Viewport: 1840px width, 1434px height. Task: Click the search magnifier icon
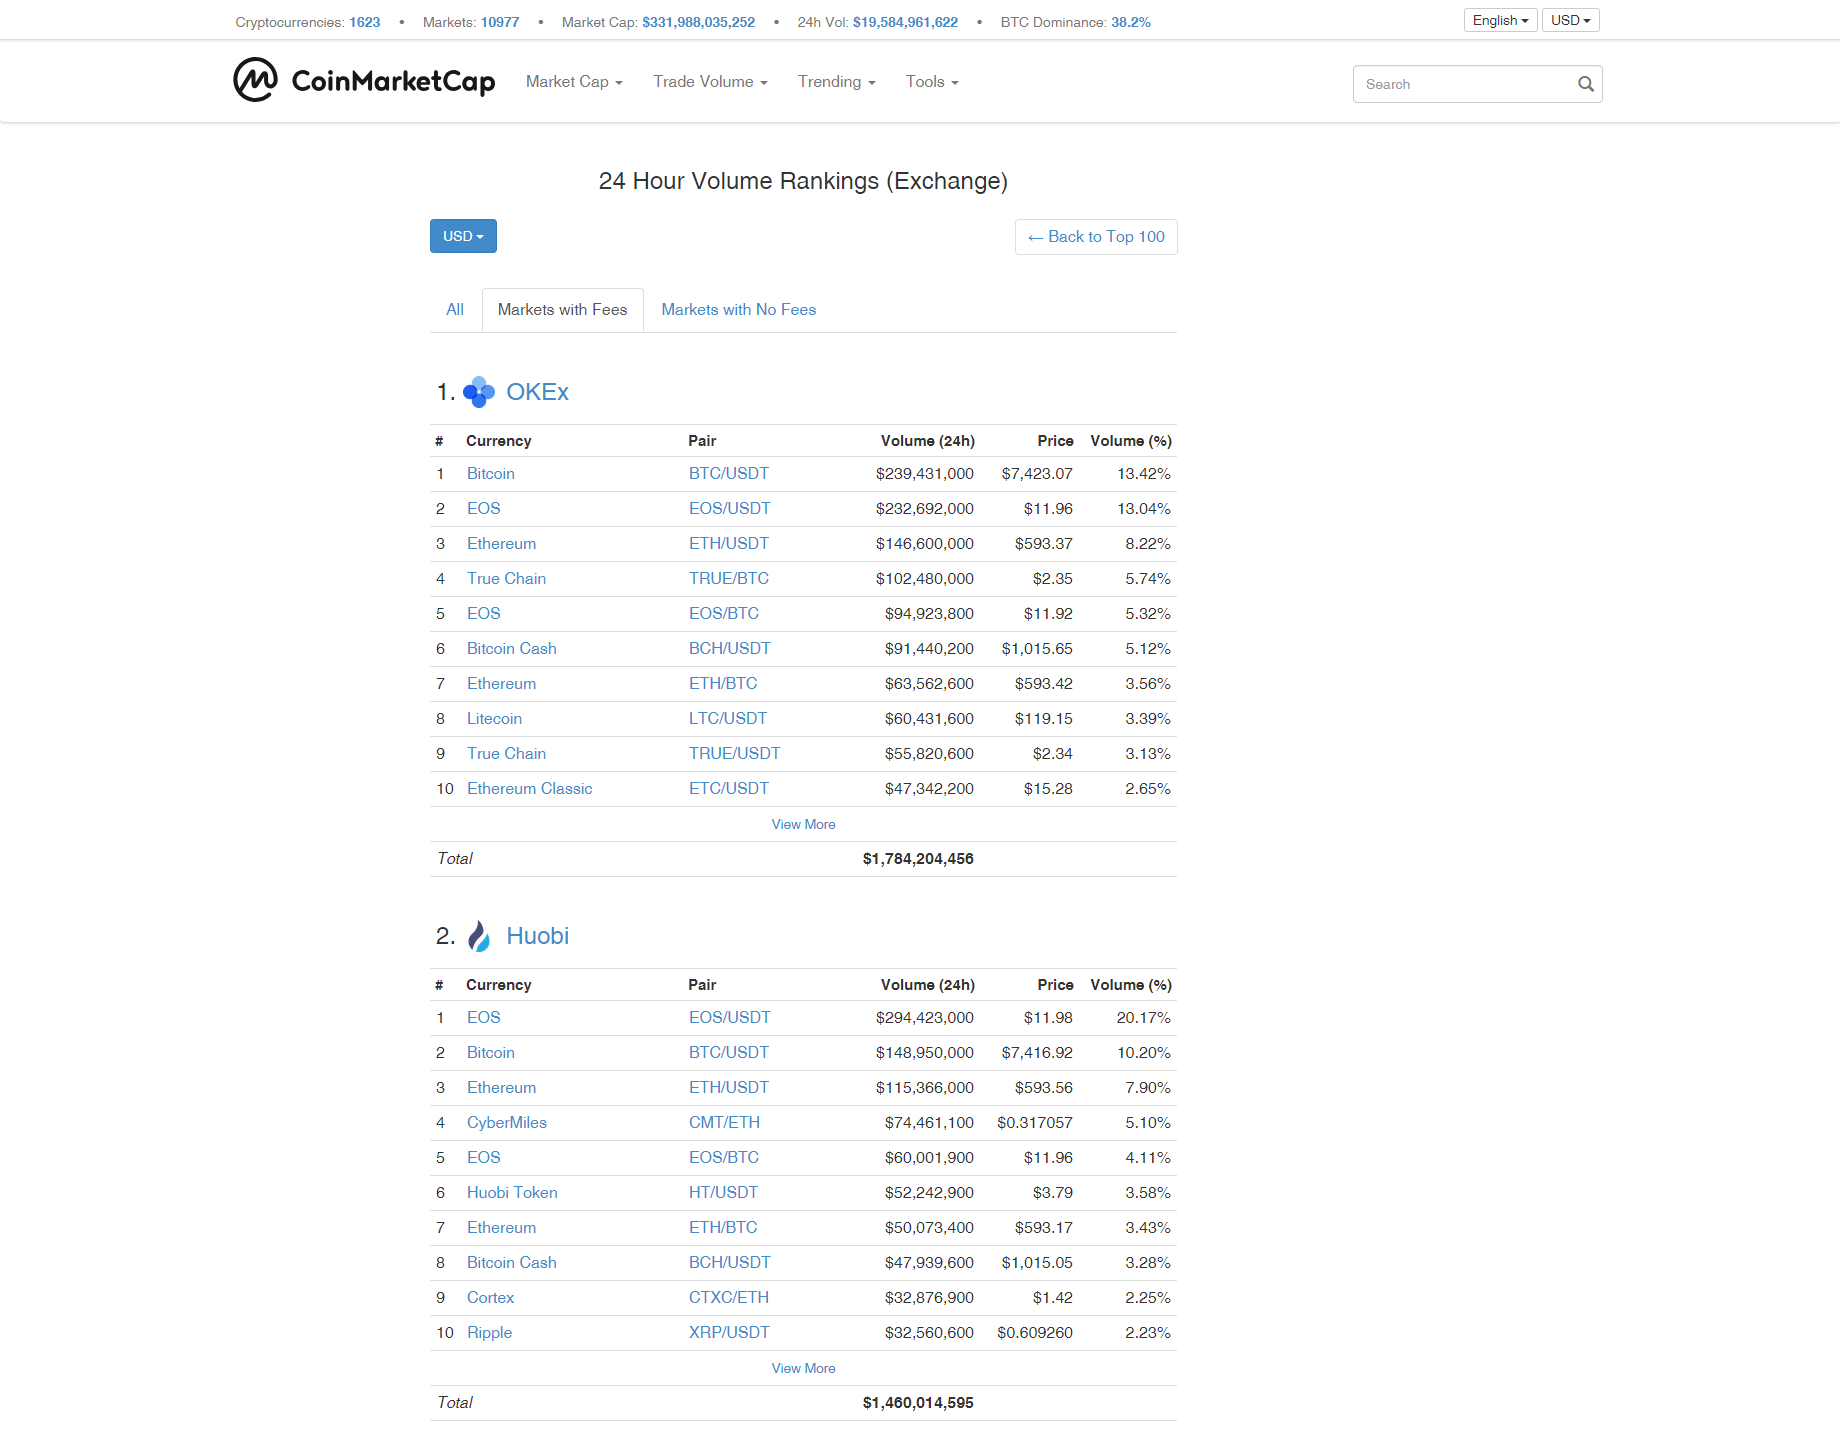[x=1585, y=84]
